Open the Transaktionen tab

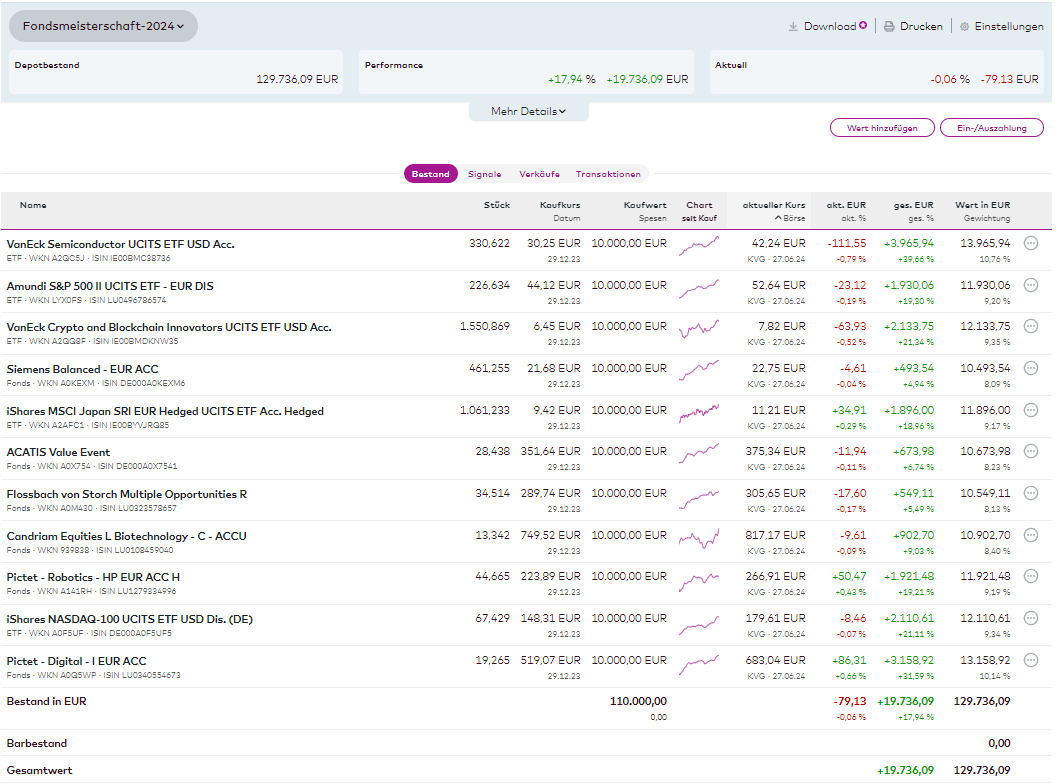(608, 174)
